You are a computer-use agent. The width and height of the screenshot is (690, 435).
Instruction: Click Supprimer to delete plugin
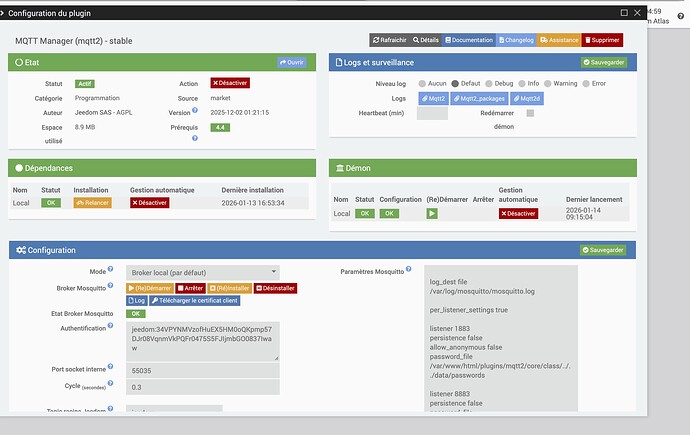tap(602, 40)
